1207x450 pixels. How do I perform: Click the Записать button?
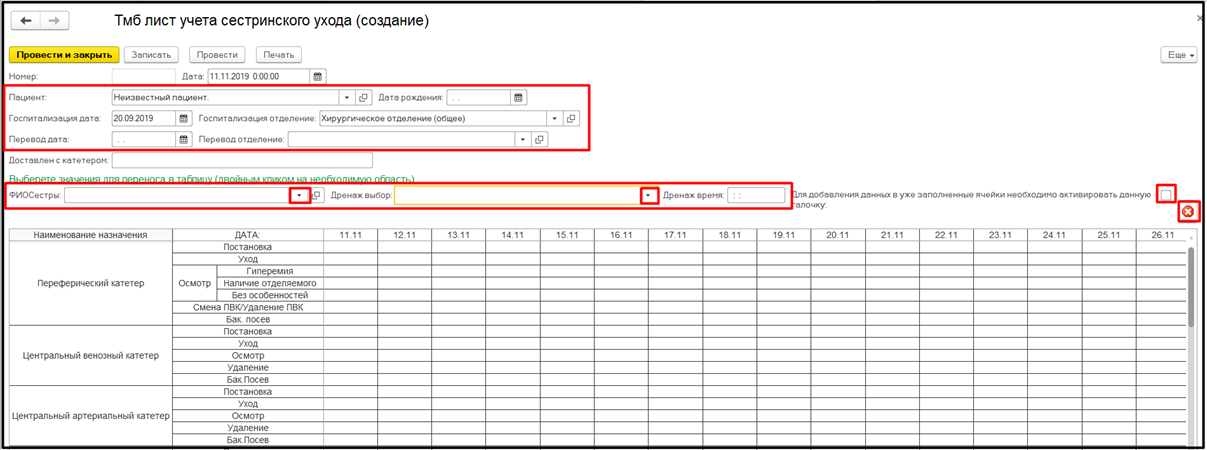[x=153, y=55]
